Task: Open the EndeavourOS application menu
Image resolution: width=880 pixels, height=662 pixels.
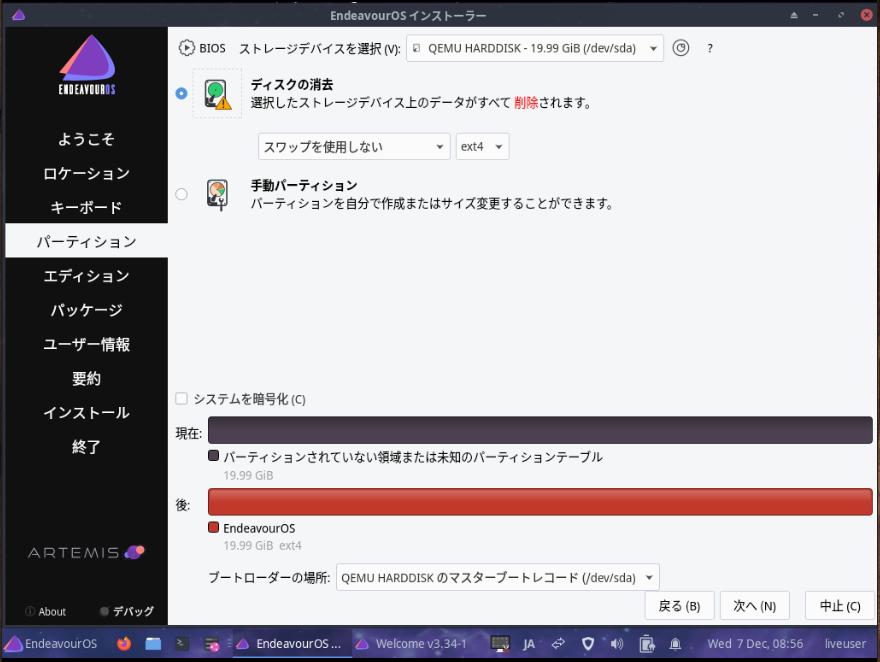Action: click(51, 643)
